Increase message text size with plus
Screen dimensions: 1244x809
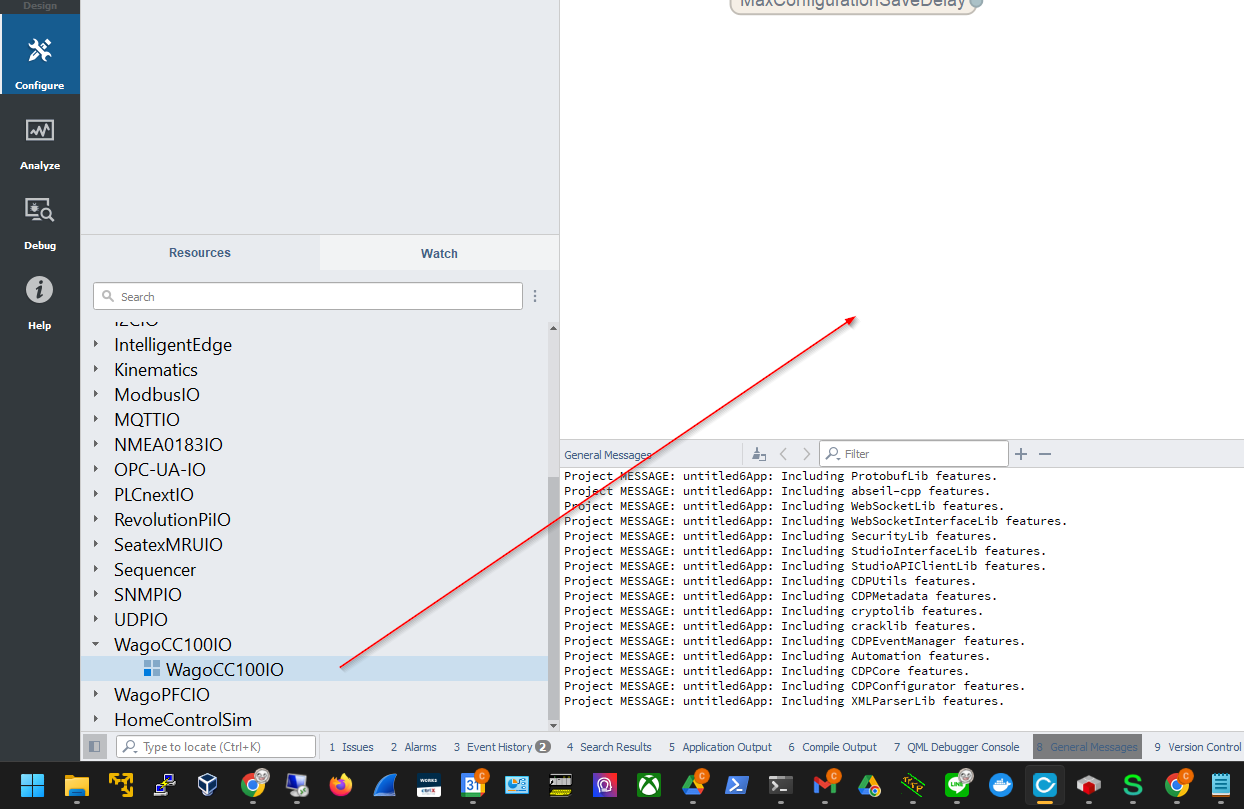click(1021, 454)
